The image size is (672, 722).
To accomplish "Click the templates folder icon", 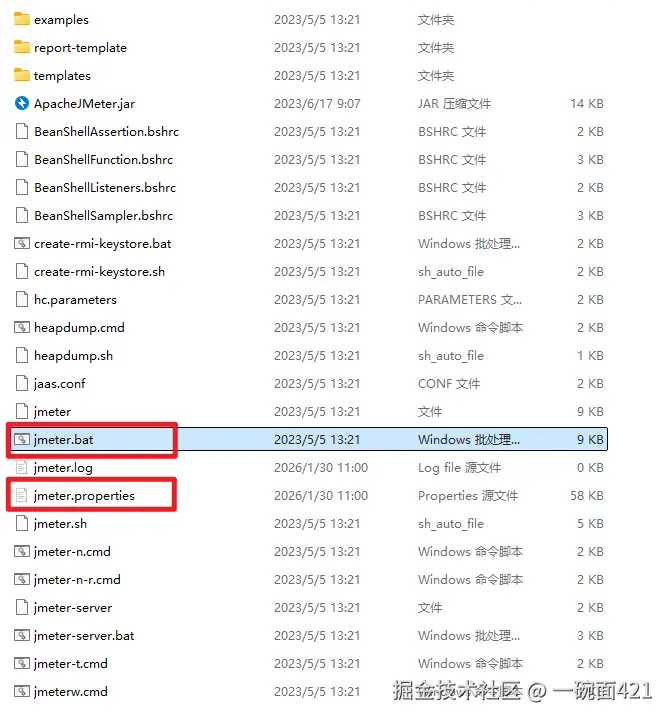I will coord(22,75).
